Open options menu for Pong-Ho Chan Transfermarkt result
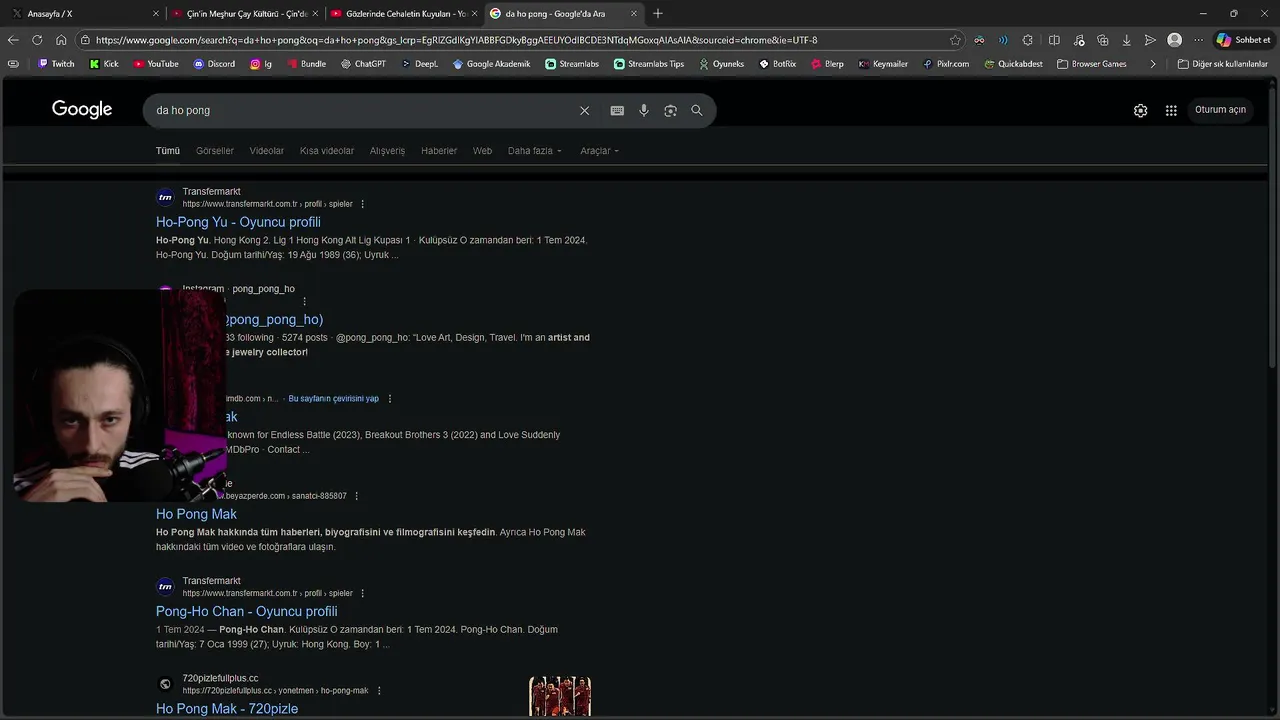This screenshot has height=720, width=1280. click(362, 593)
